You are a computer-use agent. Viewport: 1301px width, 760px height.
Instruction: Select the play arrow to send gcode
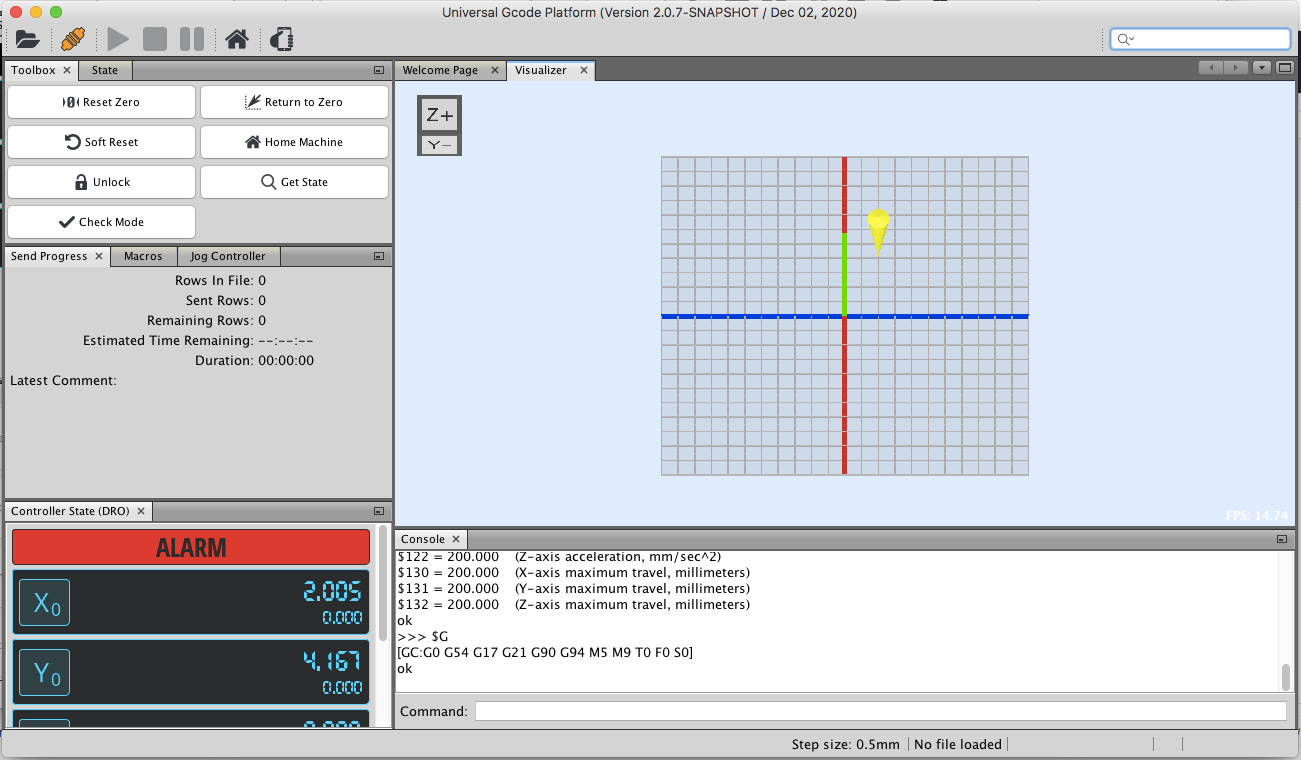pos(117,39)
